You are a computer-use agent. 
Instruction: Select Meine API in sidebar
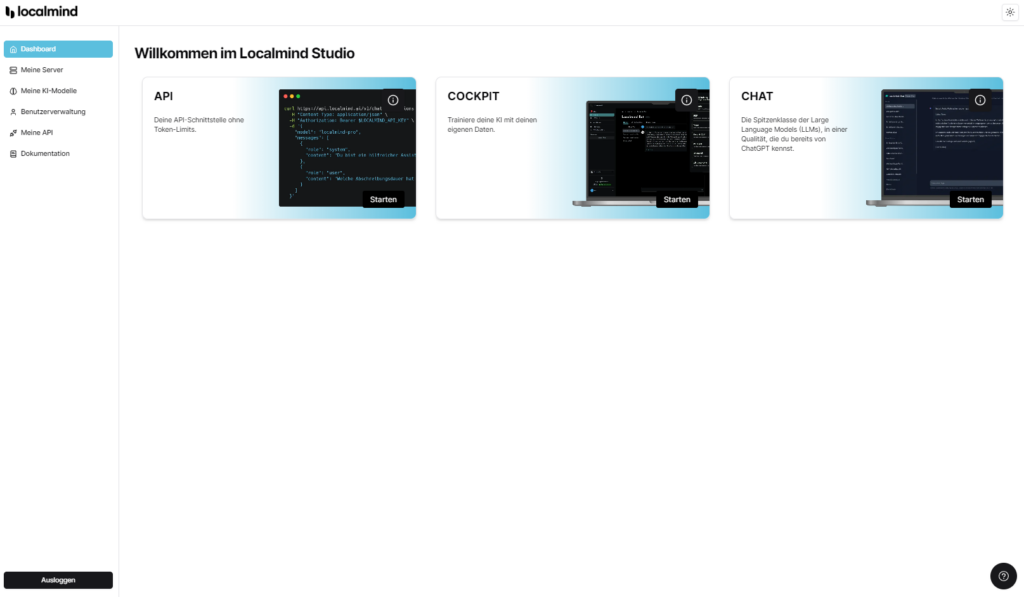tap(58, 133)
